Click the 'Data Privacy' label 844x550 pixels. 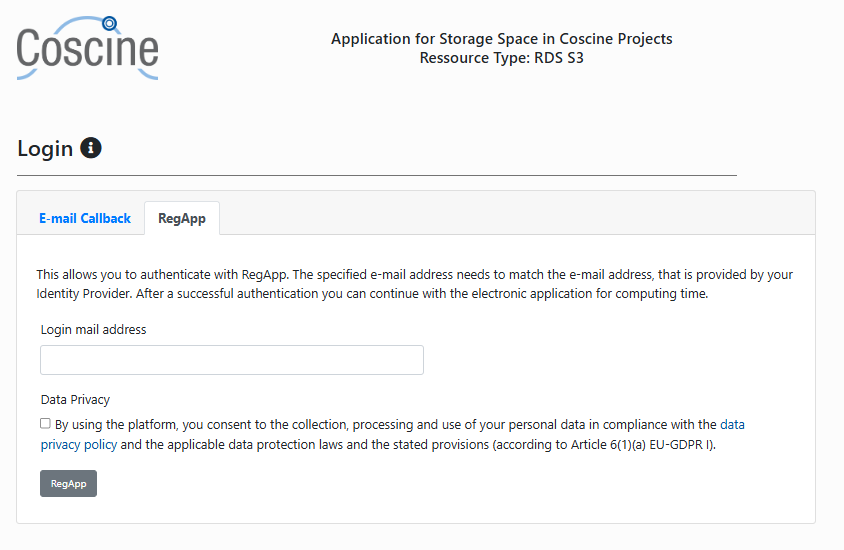click(x=75, y=399)
